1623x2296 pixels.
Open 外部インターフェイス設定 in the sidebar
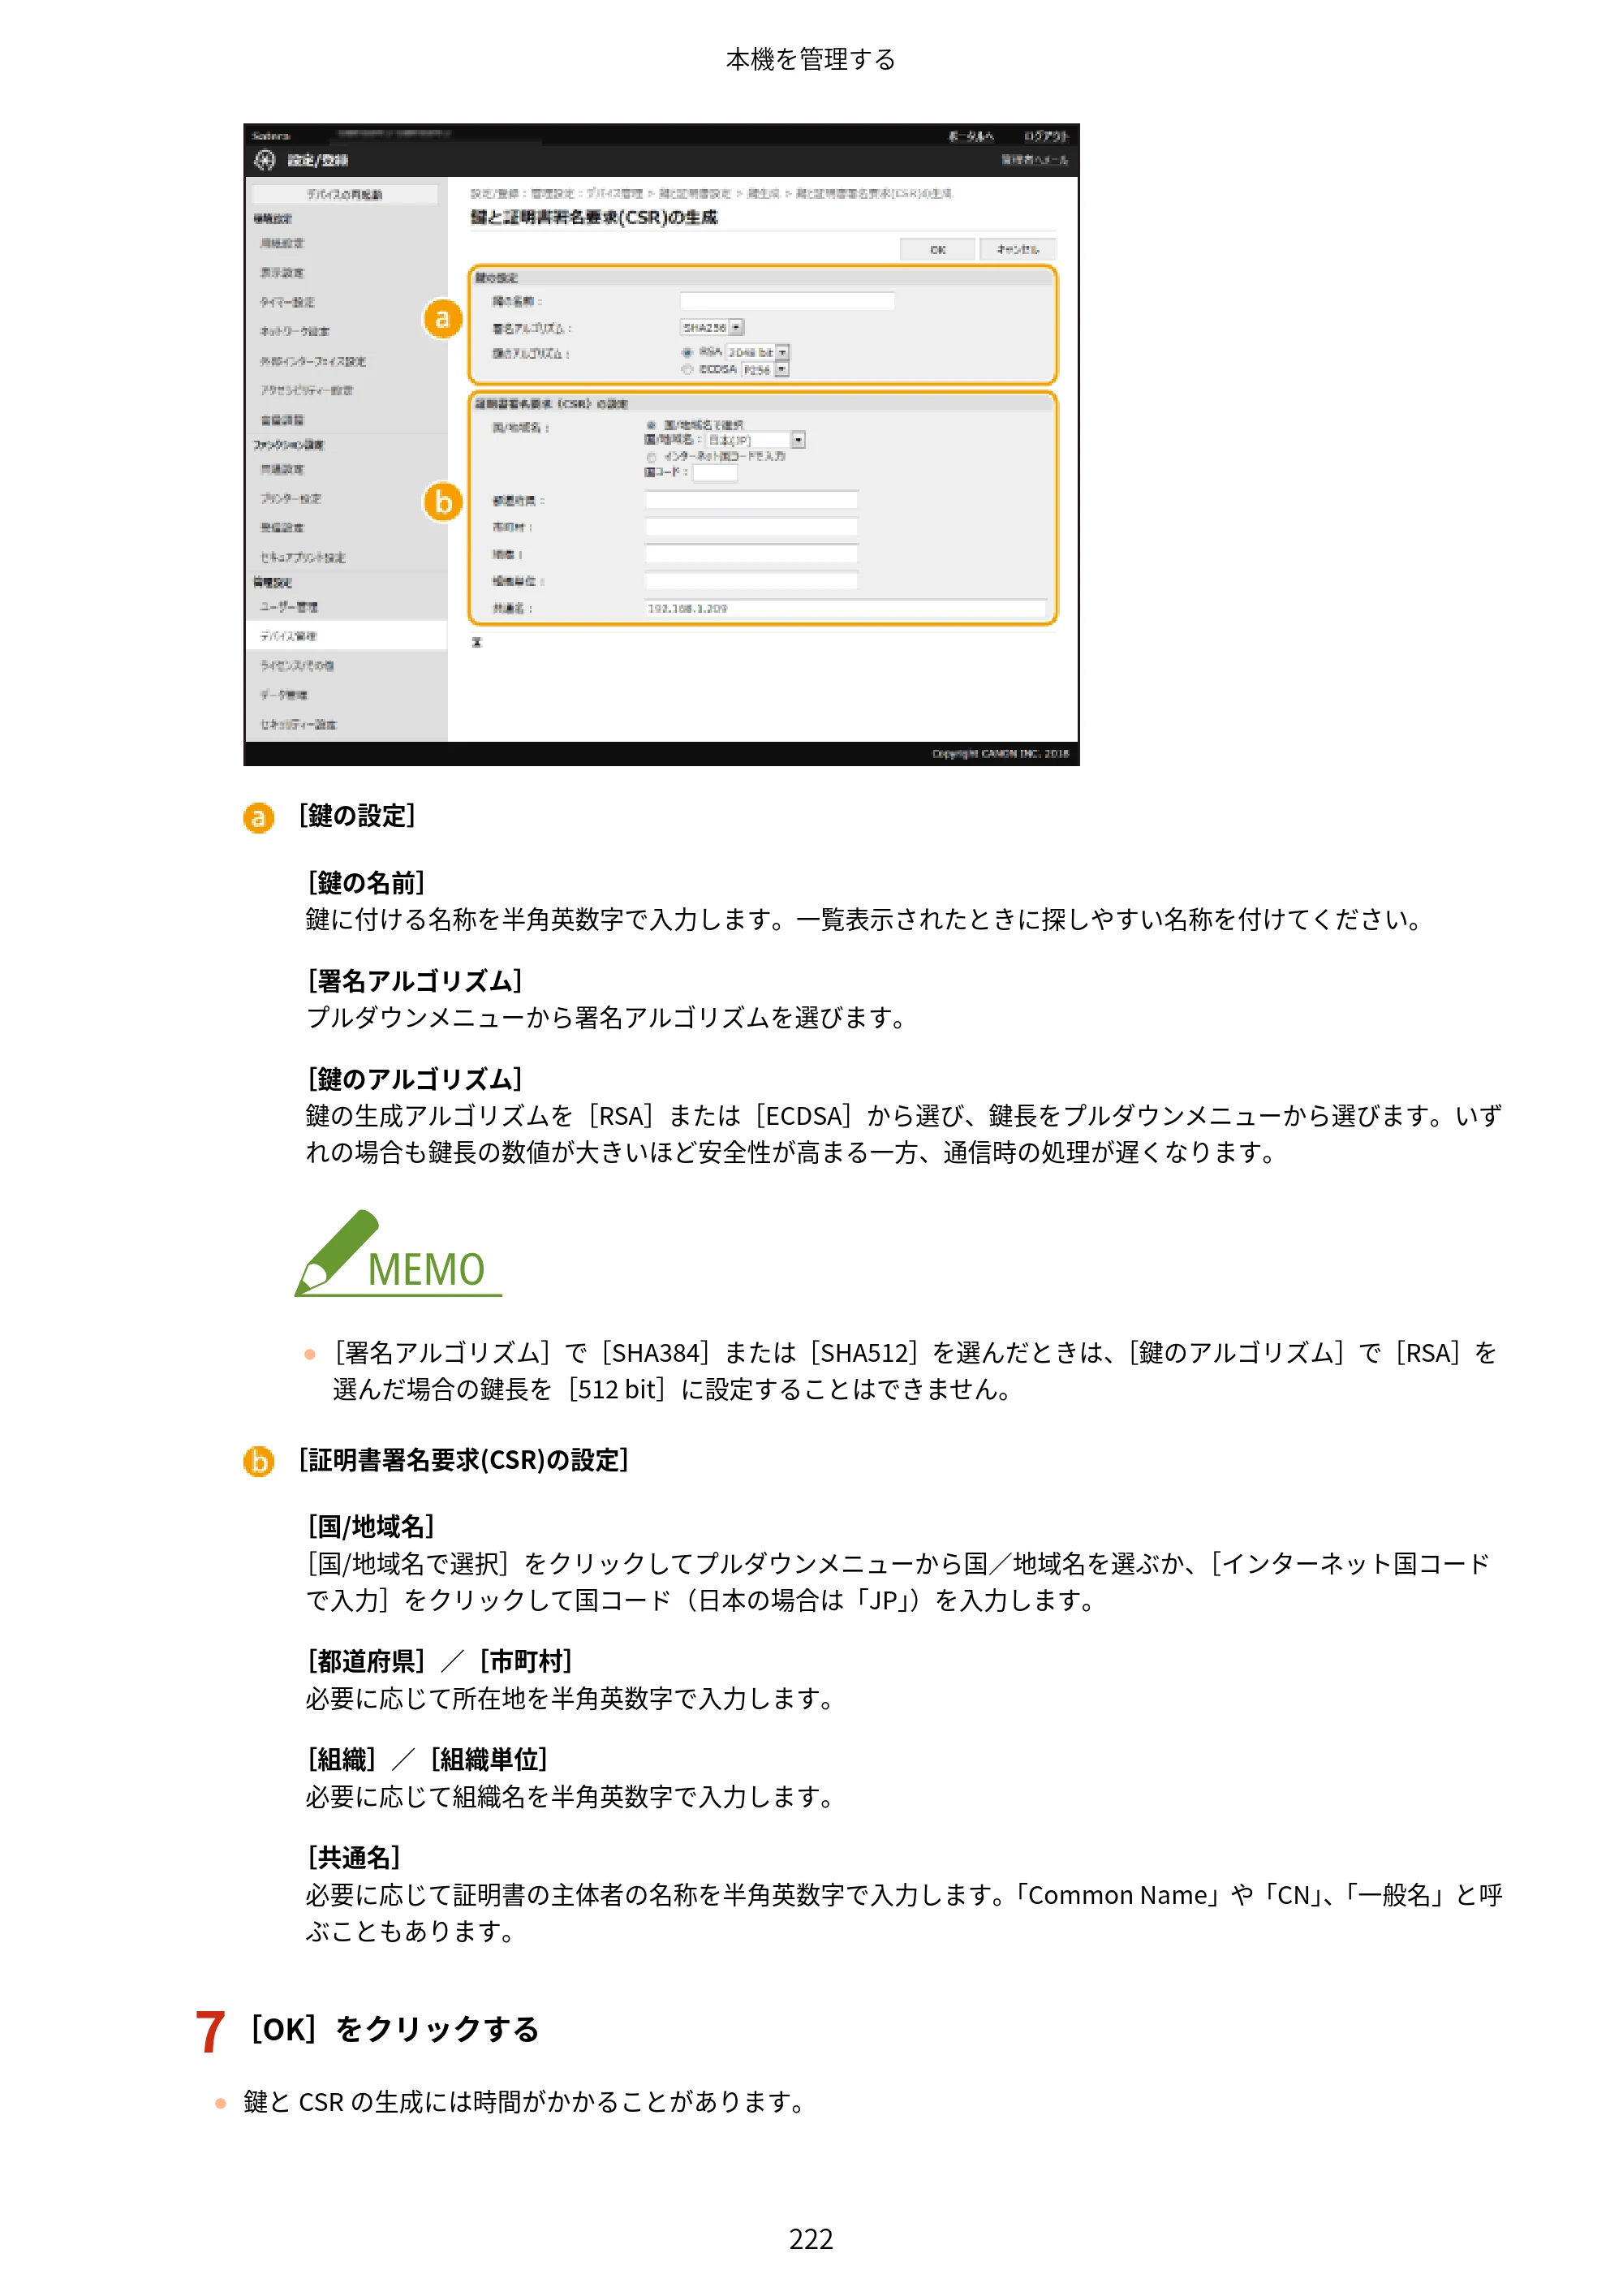point(313,361)
